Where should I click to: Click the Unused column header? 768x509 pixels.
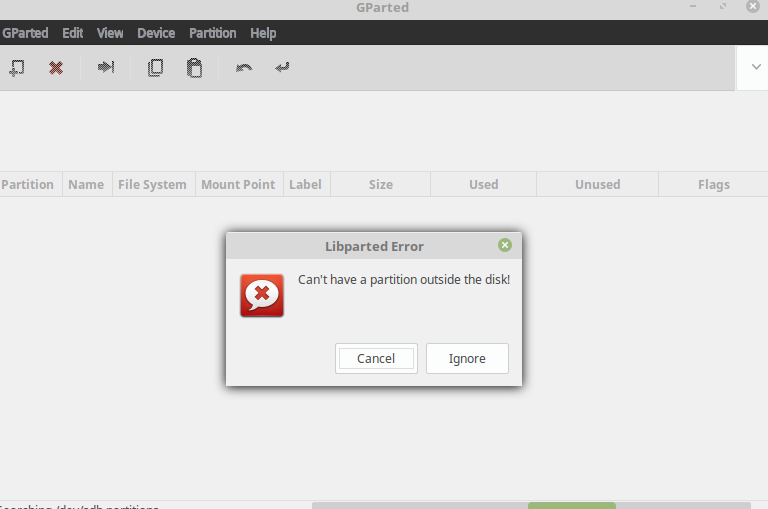[x=598, y=184]
